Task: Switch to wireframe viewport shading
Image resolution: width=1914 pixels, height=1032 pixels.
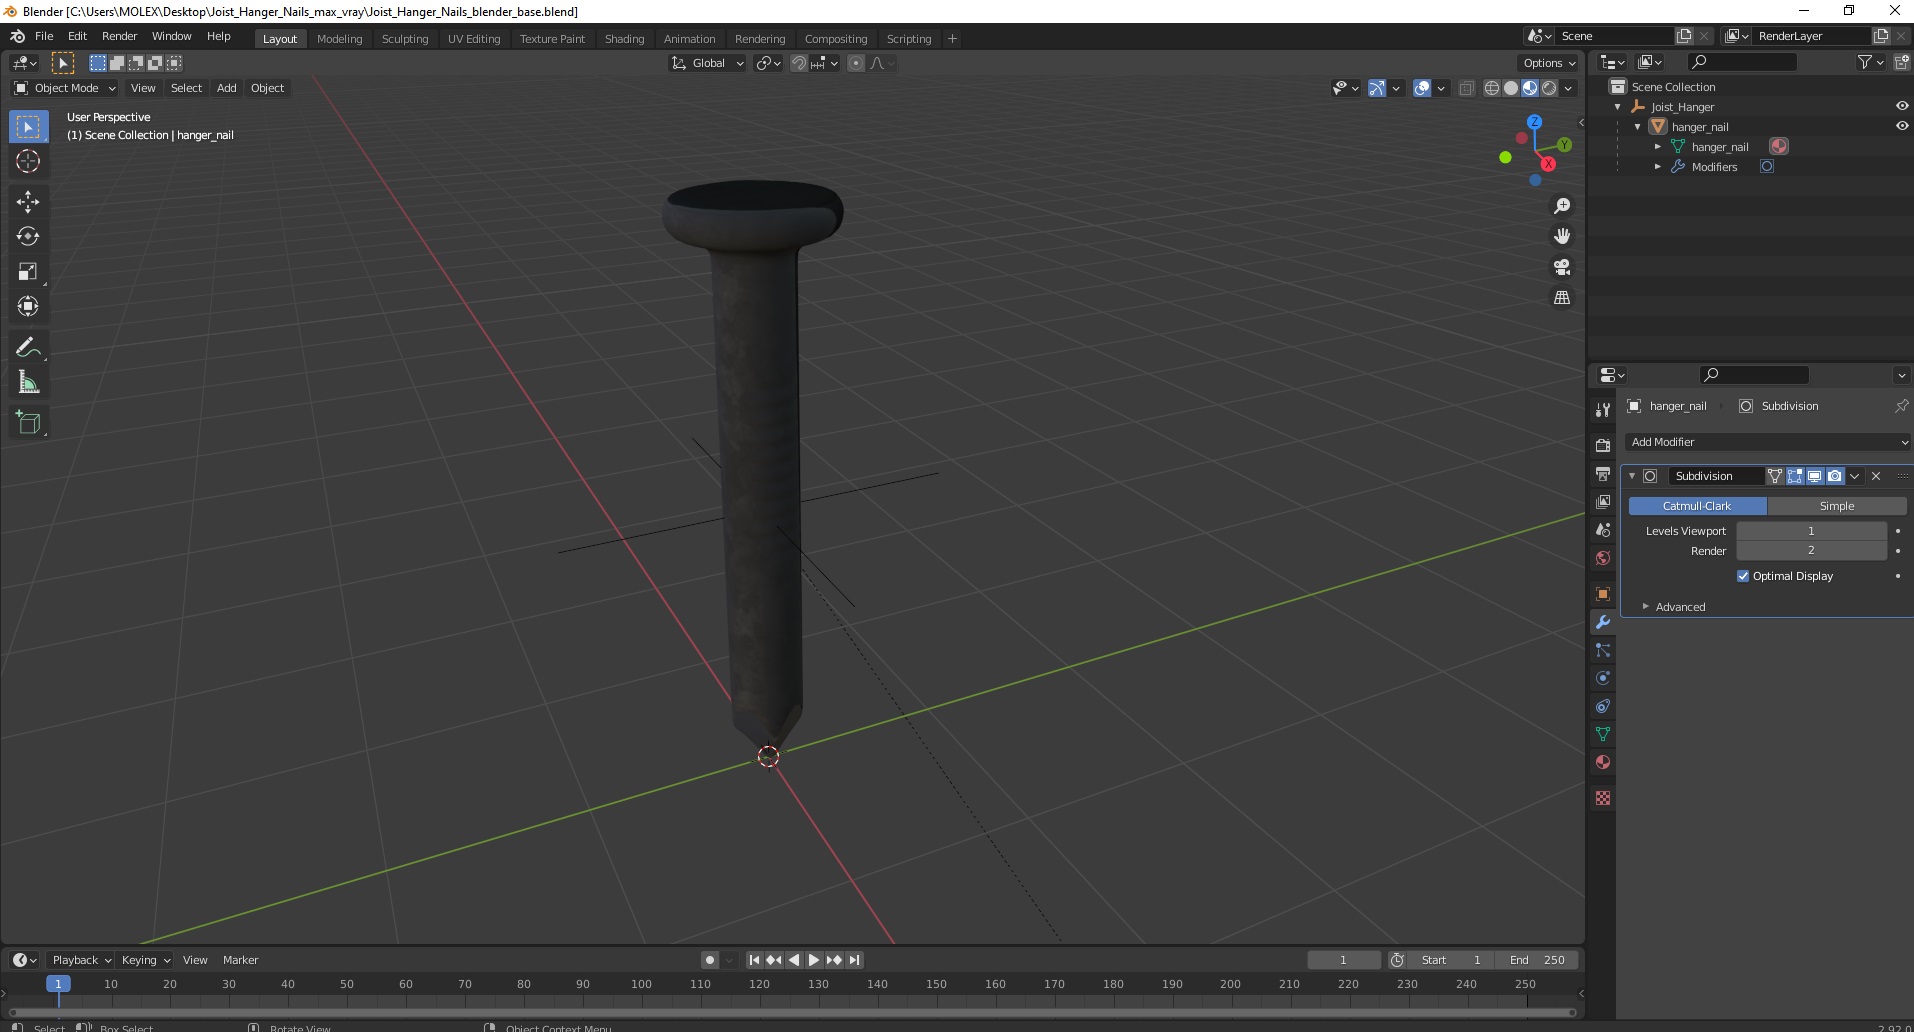Action: click(x=1491, y=88)
